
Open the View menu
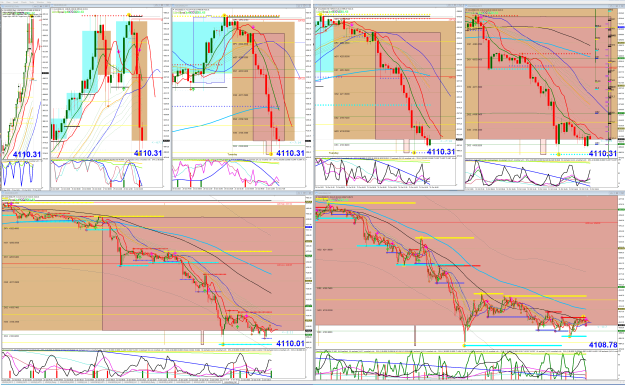tap(8, 2)
